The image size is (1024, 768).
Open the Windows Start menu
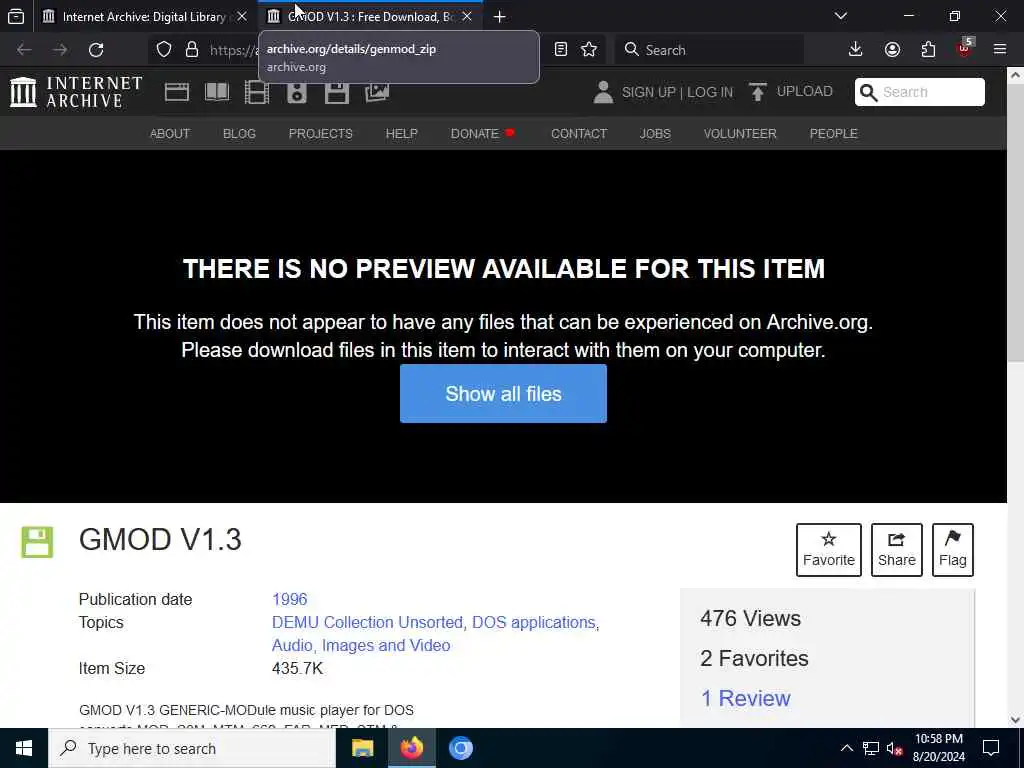point(24,748)
